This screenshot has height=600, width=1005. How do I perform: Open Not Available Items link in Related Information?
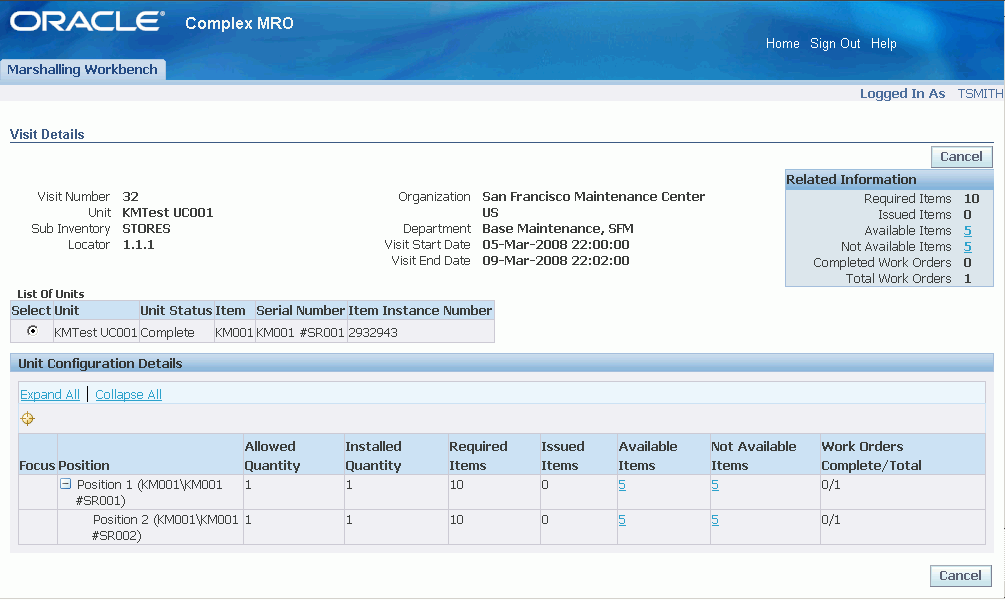click(x=967, y=246)
